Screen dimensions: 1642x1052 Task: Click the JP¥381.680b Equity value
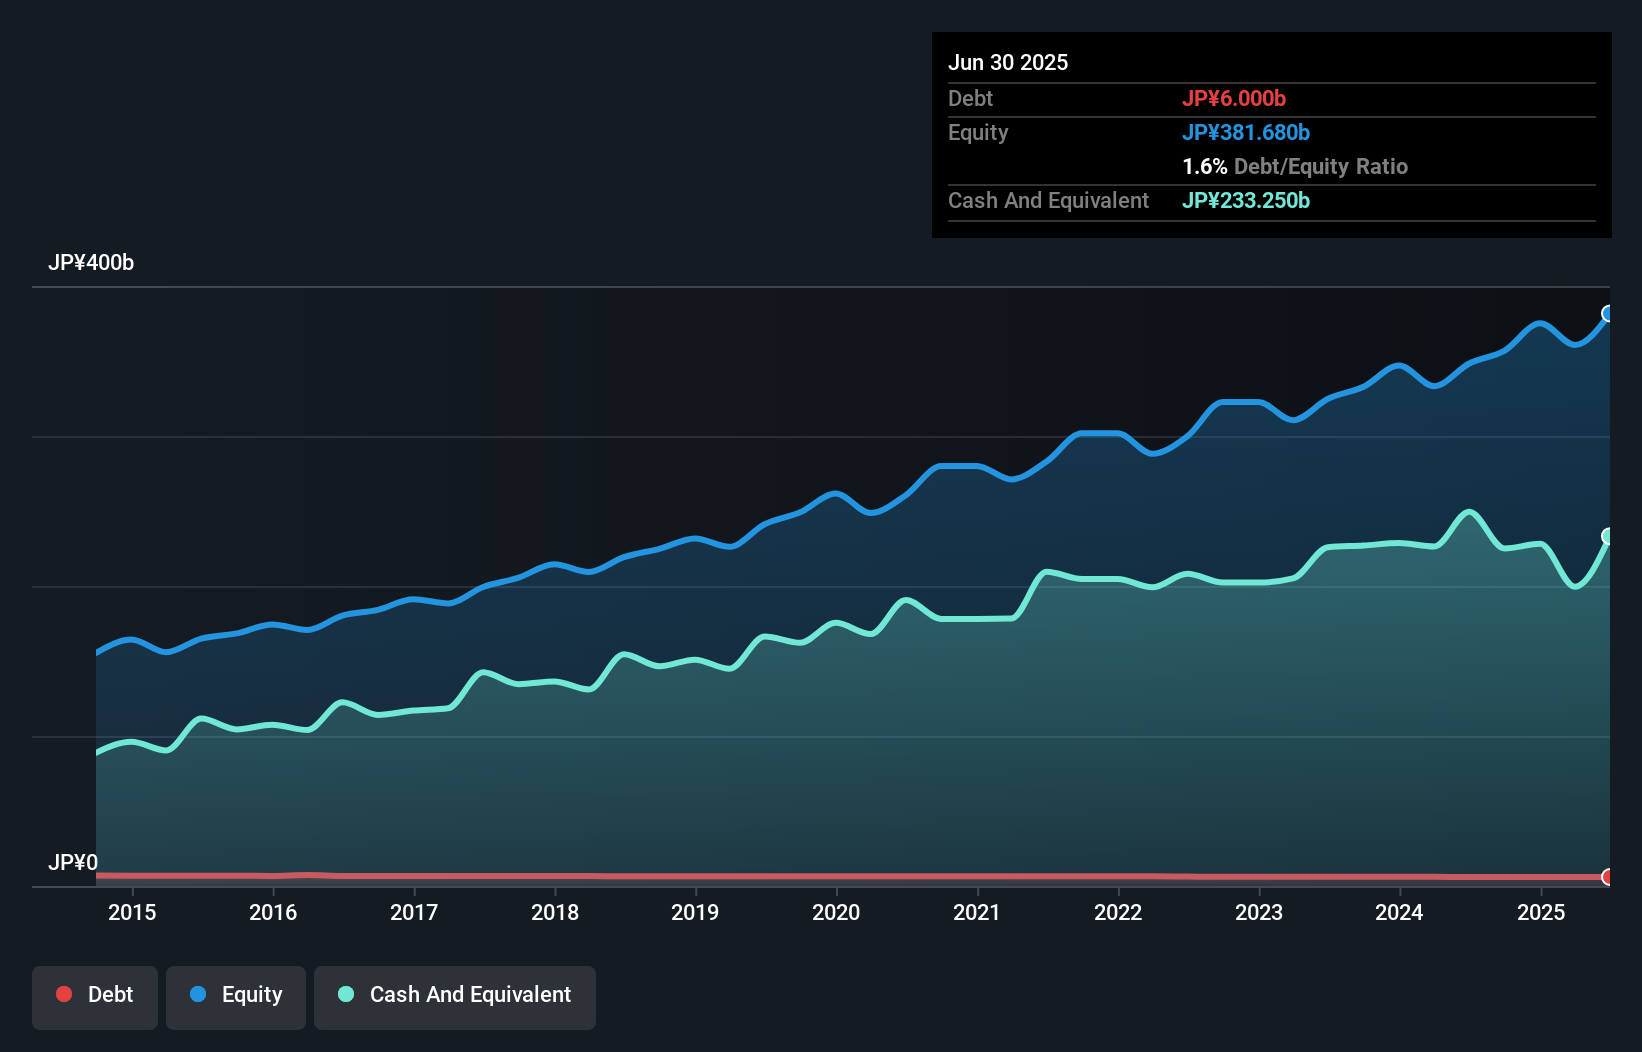pyautogui.click(x=1247, y=132)
